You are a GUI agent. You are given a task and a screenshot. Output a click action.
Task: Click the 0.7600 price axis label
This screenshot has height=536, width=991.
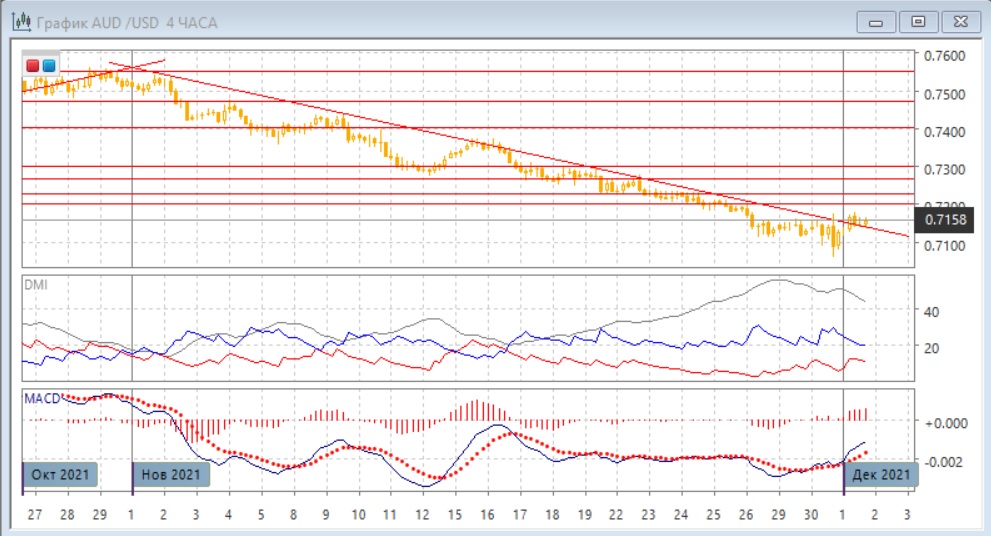coord(945,55)
